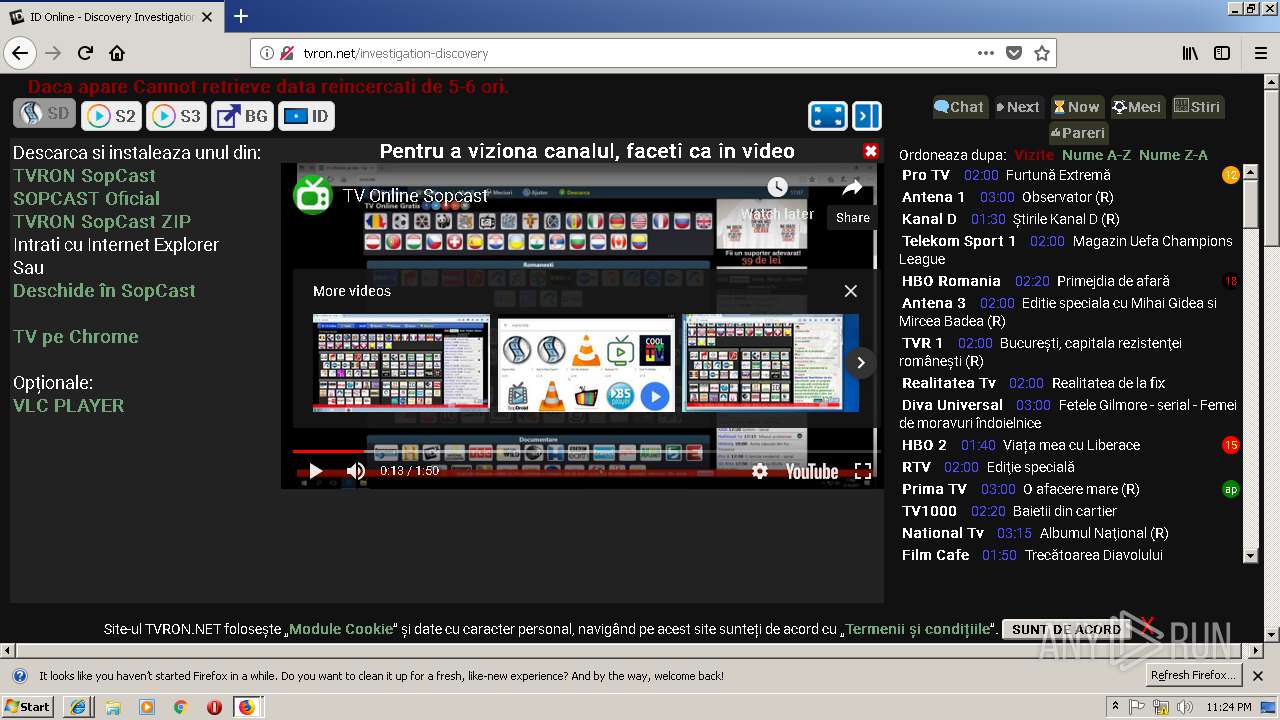Open YouTube player settings gear
The height and width of the screenshot is (720, 1280).
pos(760,471)
